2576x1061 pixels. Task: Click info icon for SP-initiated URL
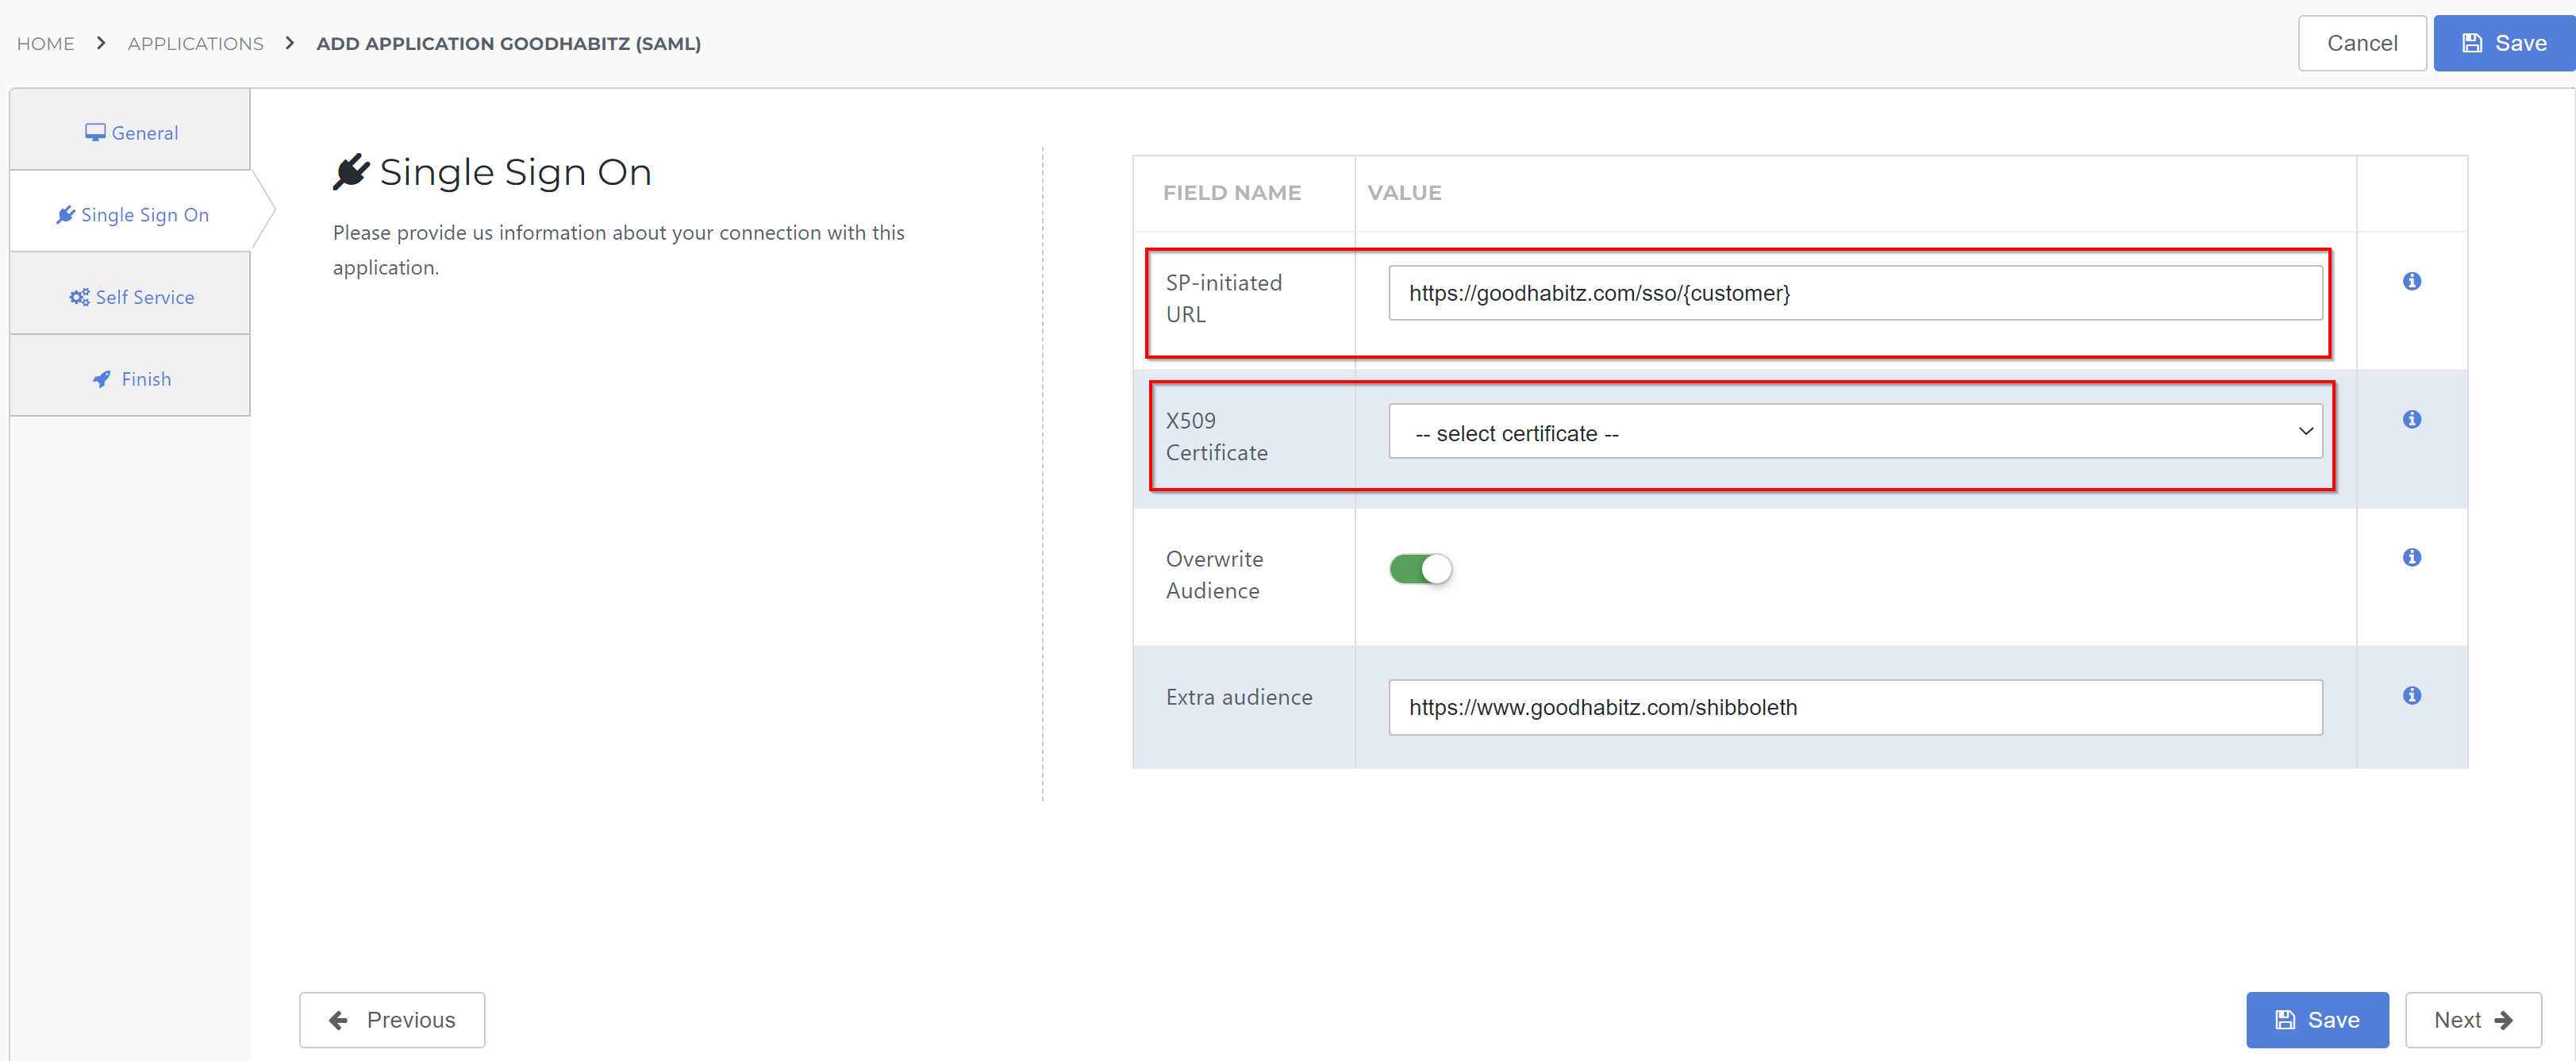pos(2411,281)
